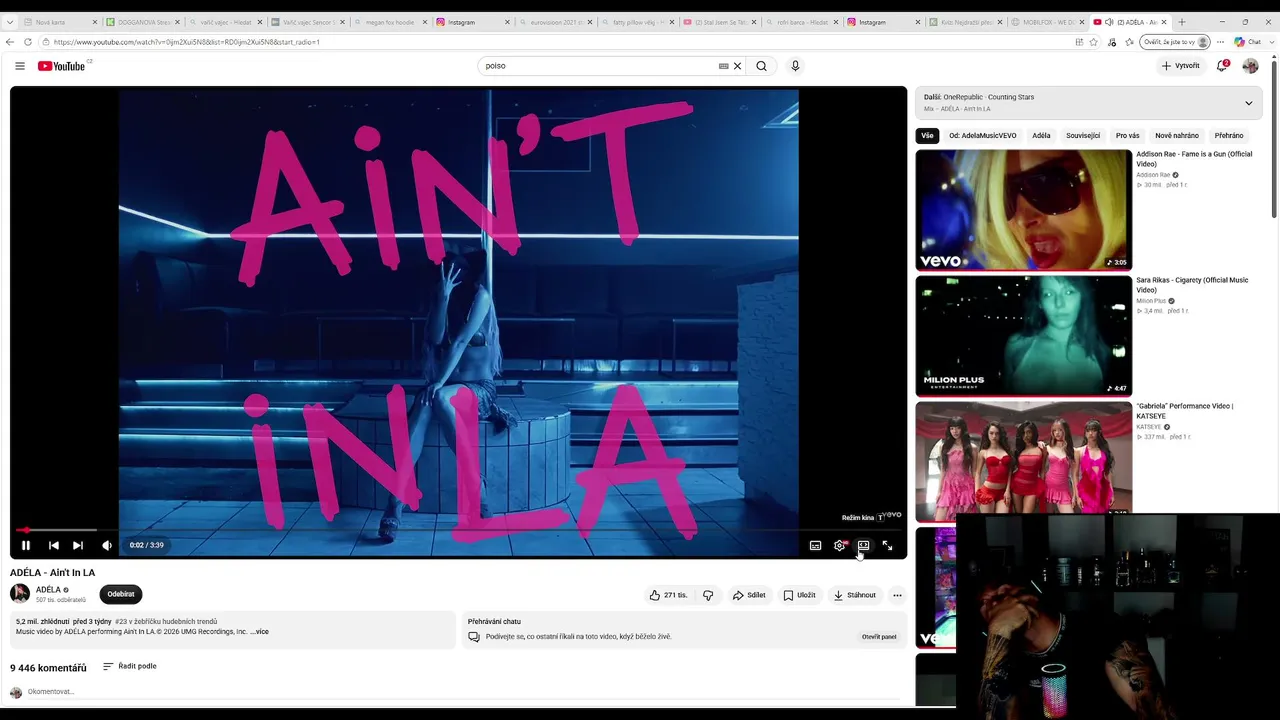
Task: Select the Adéla filter chip
Action: pos(1041,136)
